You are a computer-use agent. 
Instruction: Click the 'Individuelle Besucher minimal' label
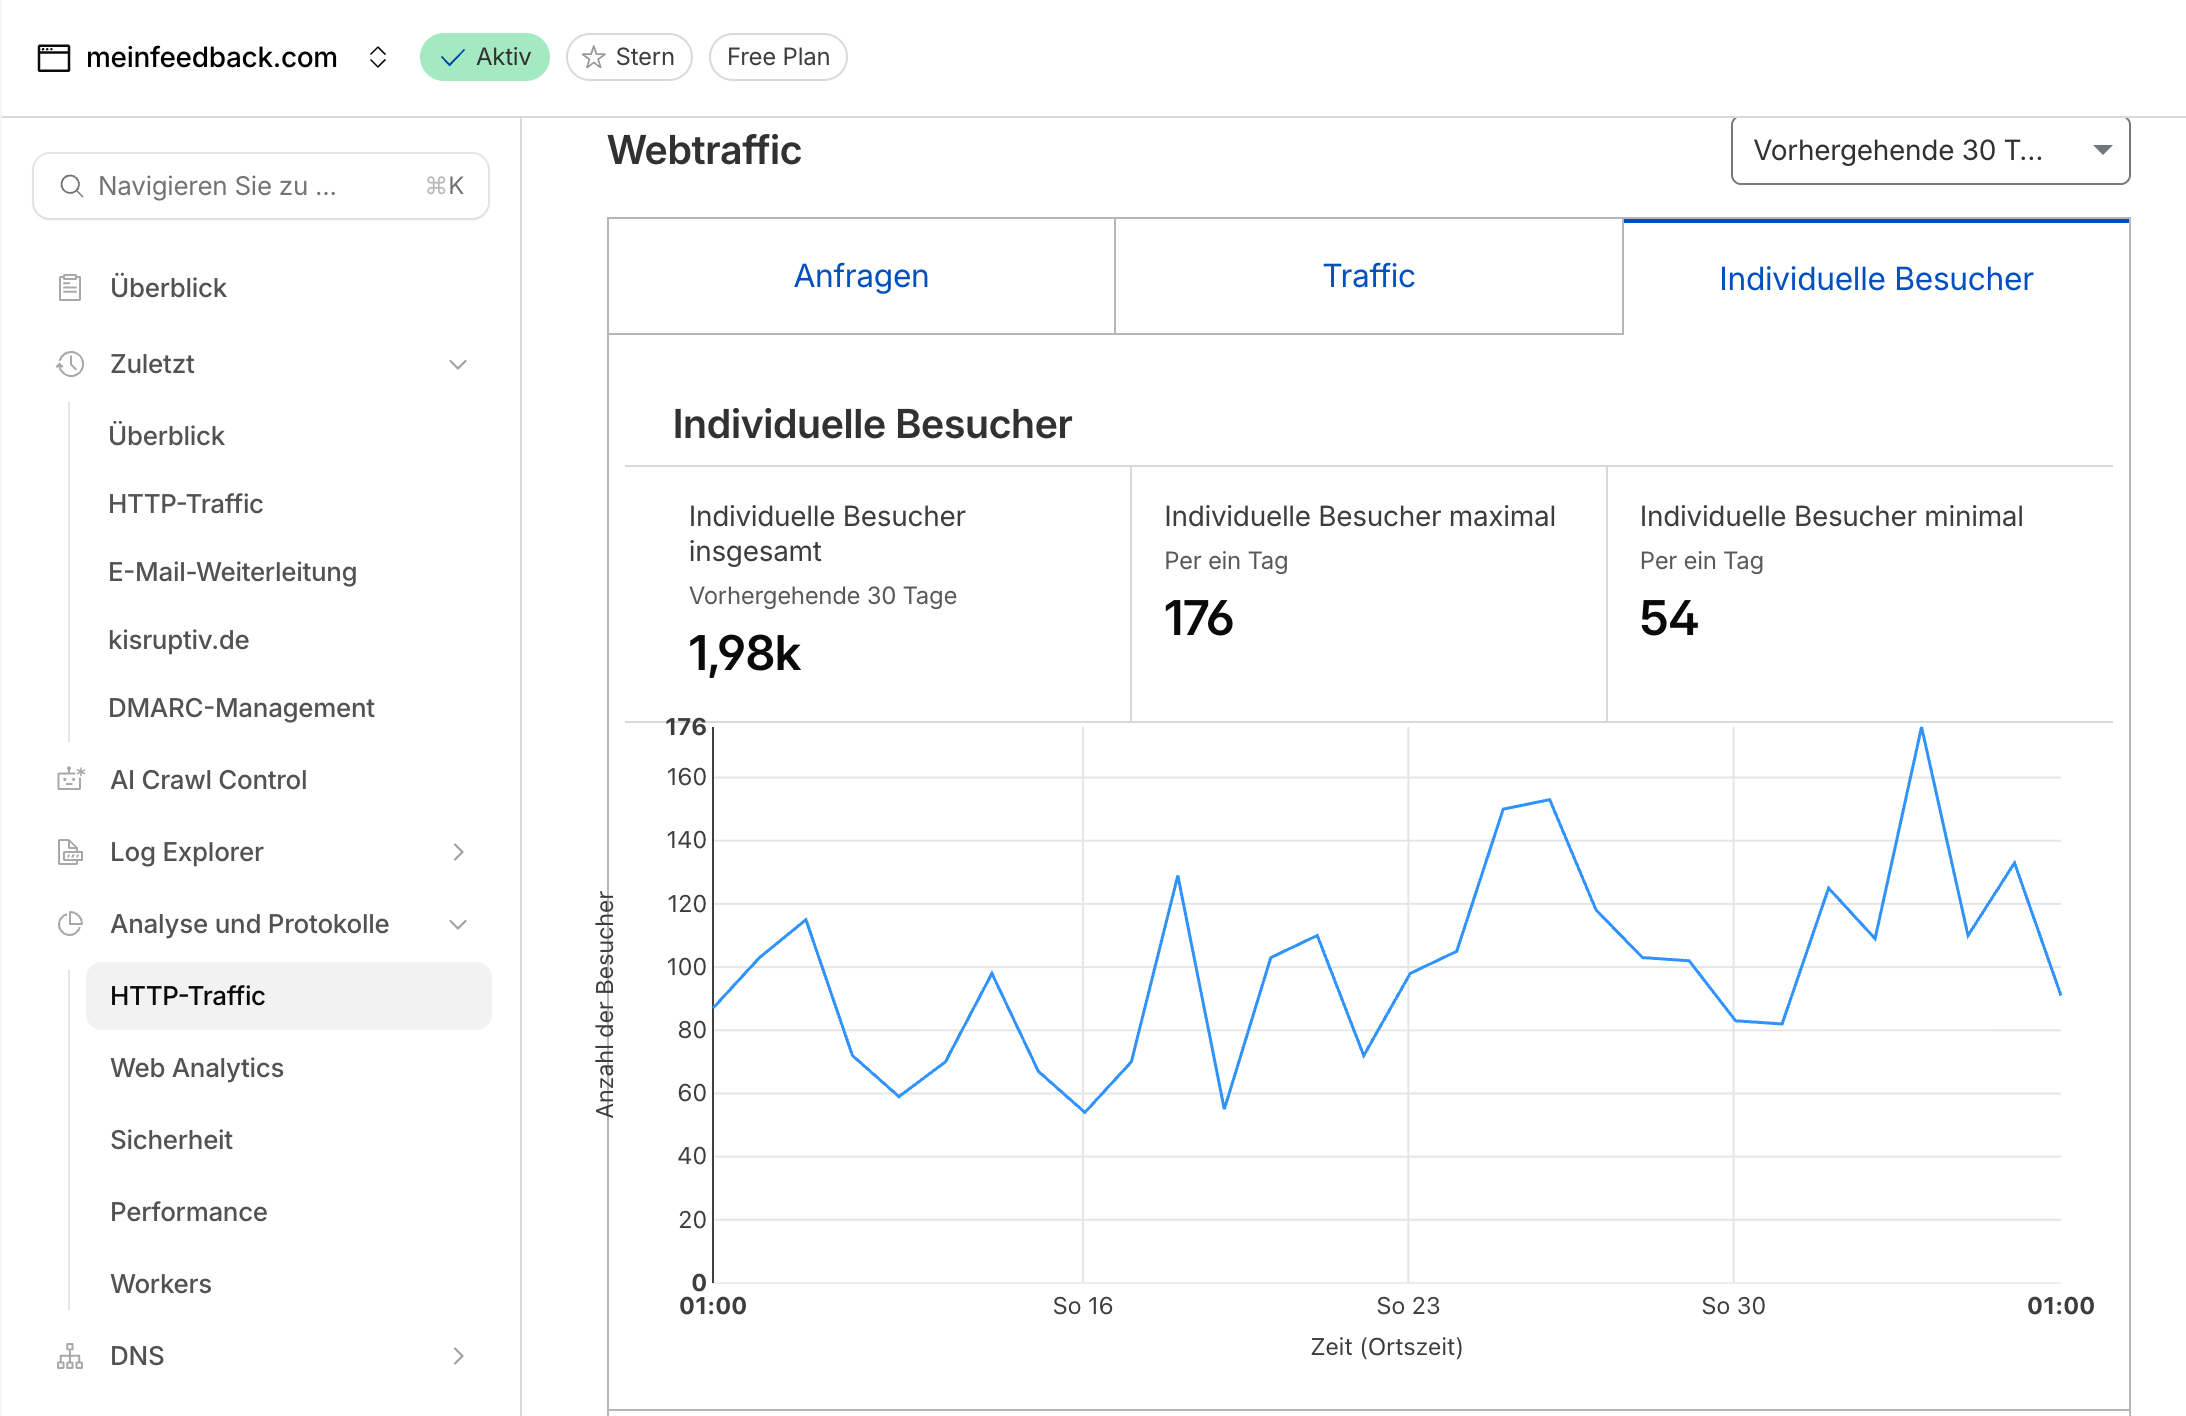pos(1831,516)
